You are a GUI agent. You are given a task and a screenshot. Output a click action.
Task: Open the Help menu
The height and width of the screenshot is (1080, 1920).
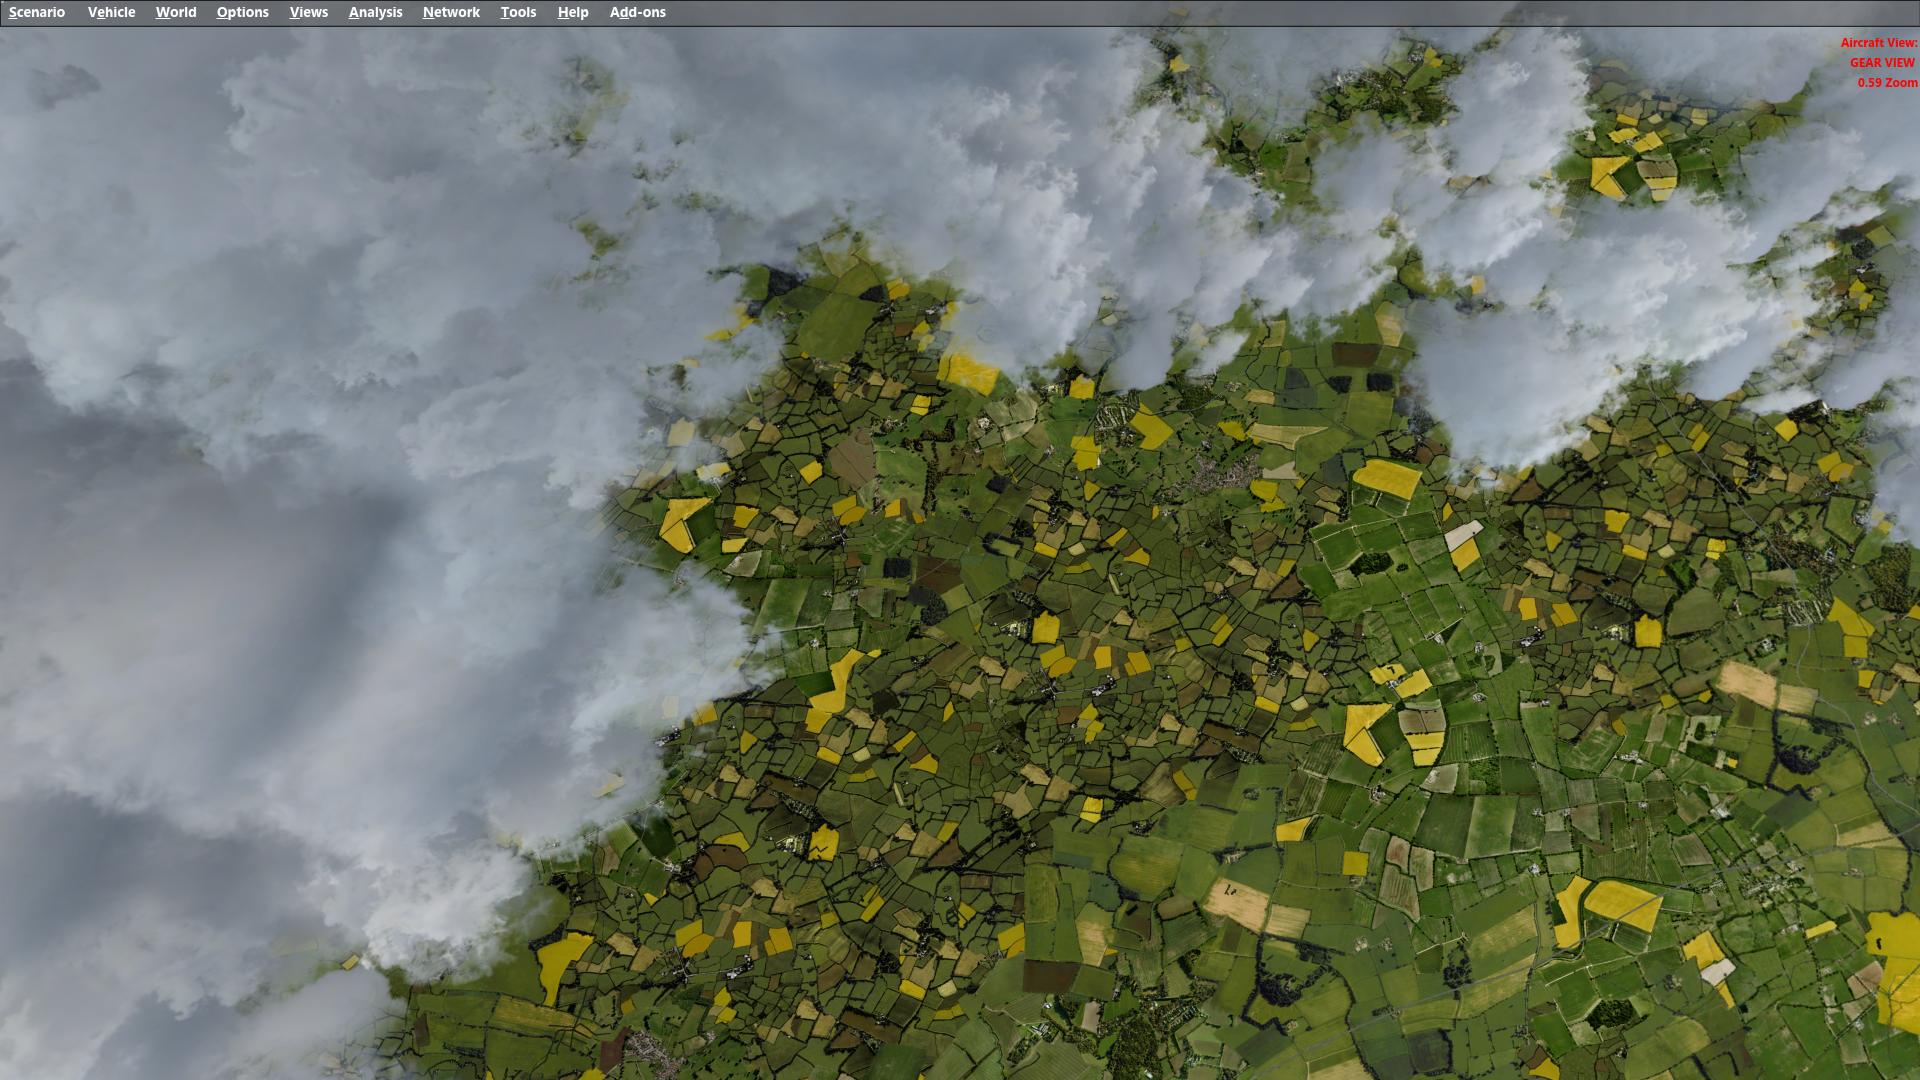(x=573, y=12)
